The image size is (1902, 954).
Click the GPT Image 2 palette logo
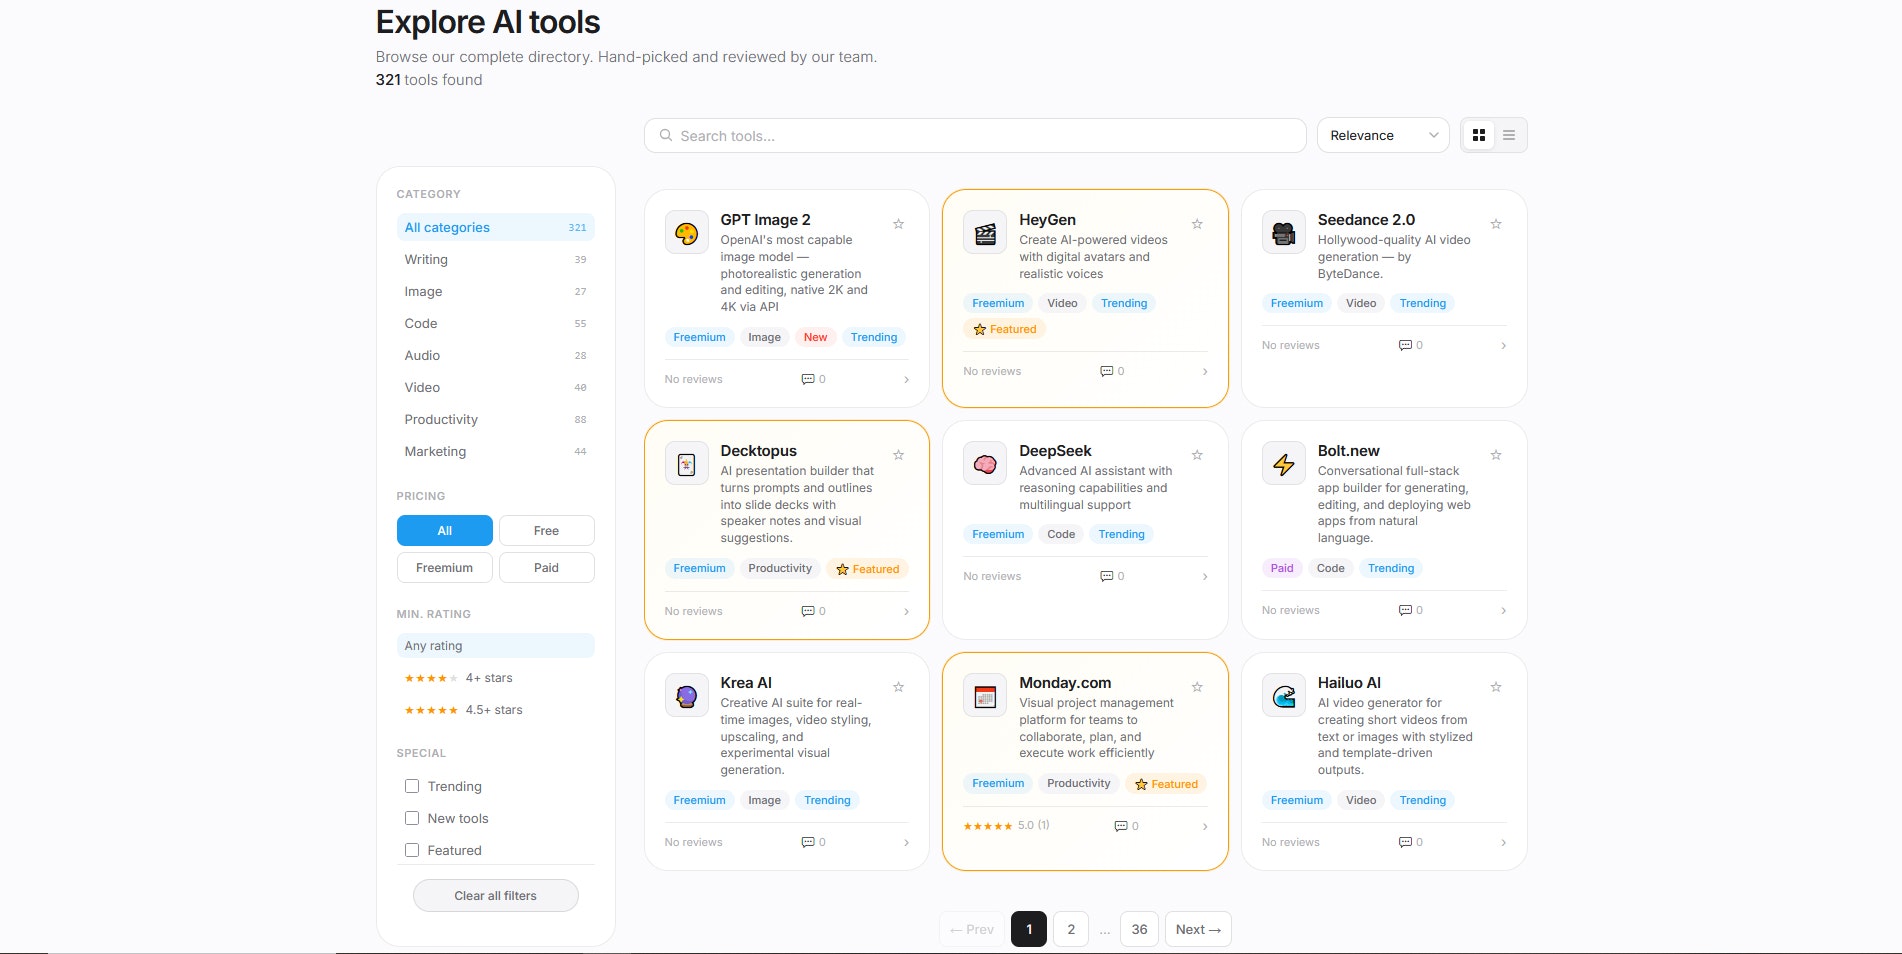(x=687, y=233)
